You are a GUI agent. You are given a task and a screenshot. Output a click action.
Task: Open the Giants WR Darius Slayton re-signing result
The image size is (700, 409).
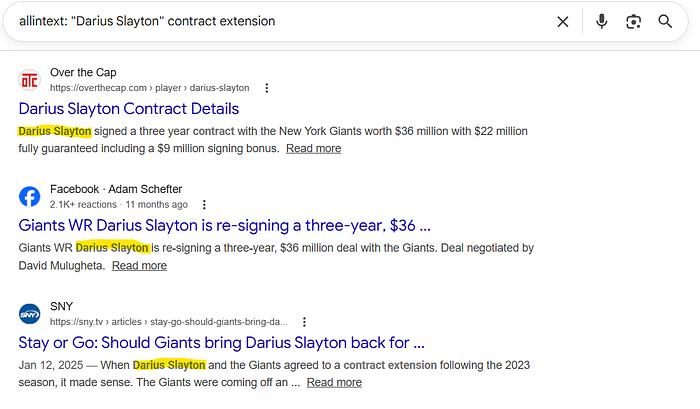(224, 226)
